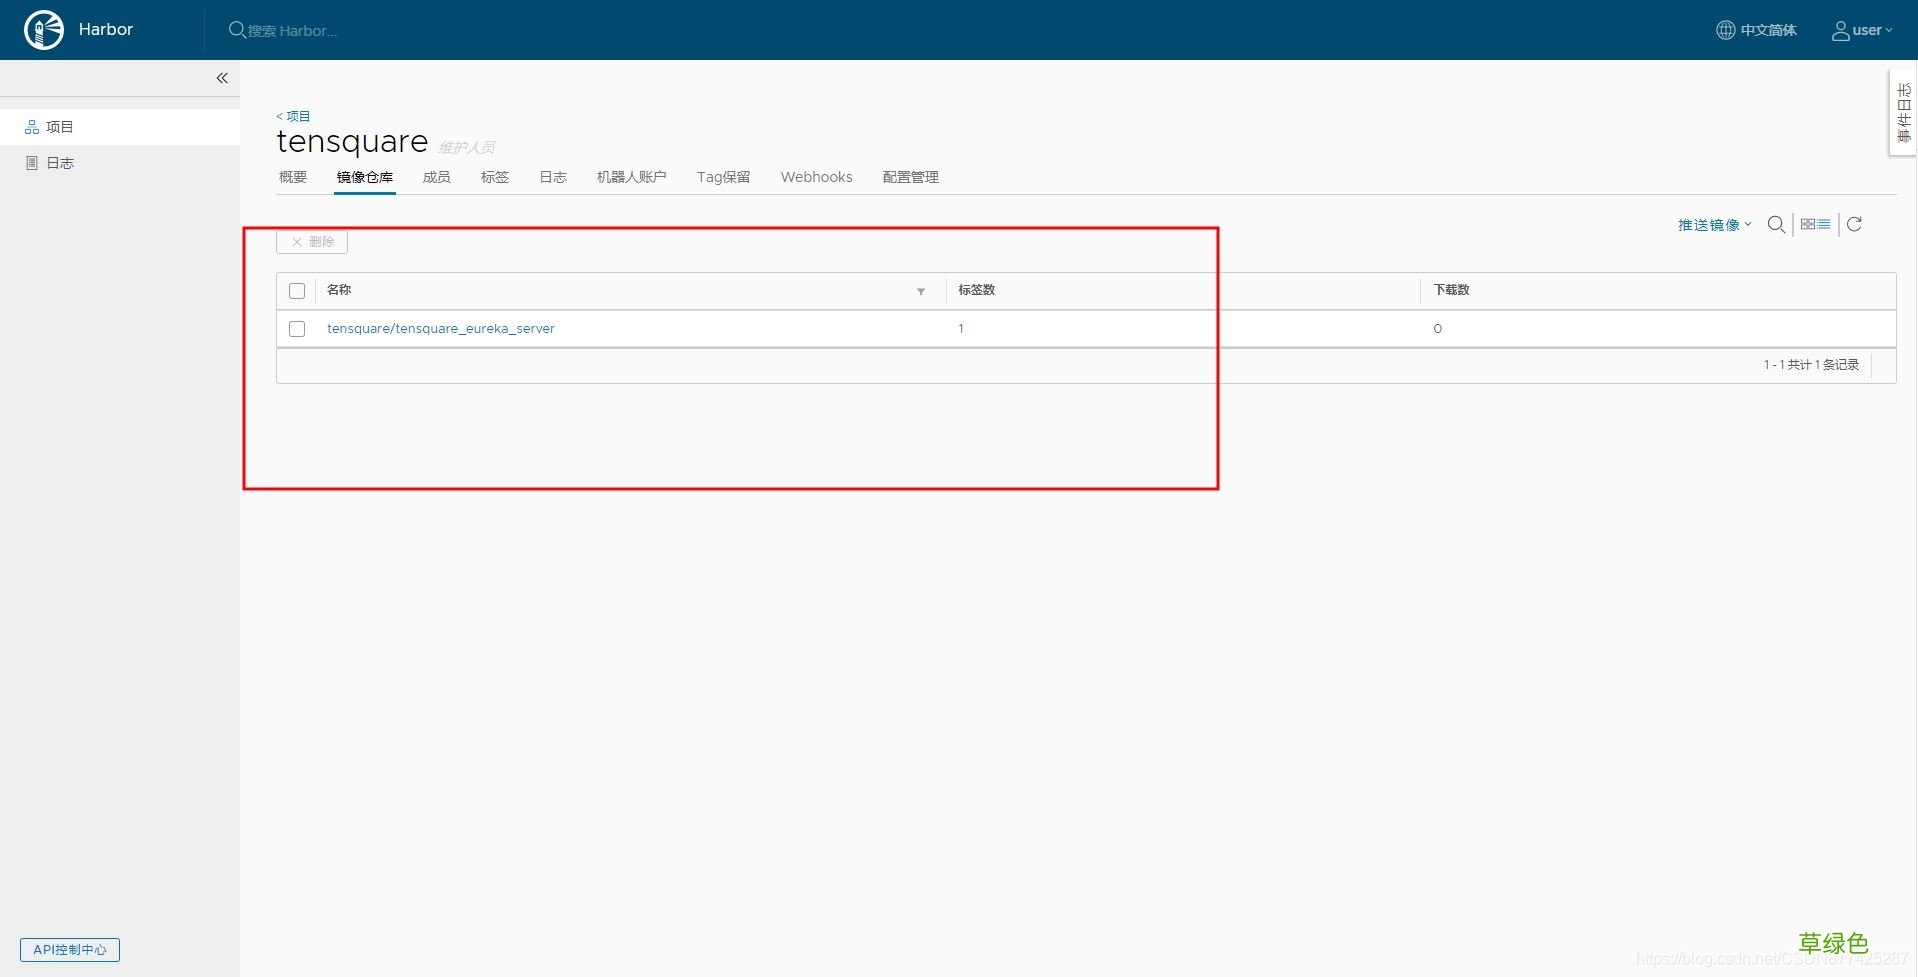Expand the 推送镜像 push command dropdown
This screenshot has width=1918, height=977.
click(x=1715, y=225)
